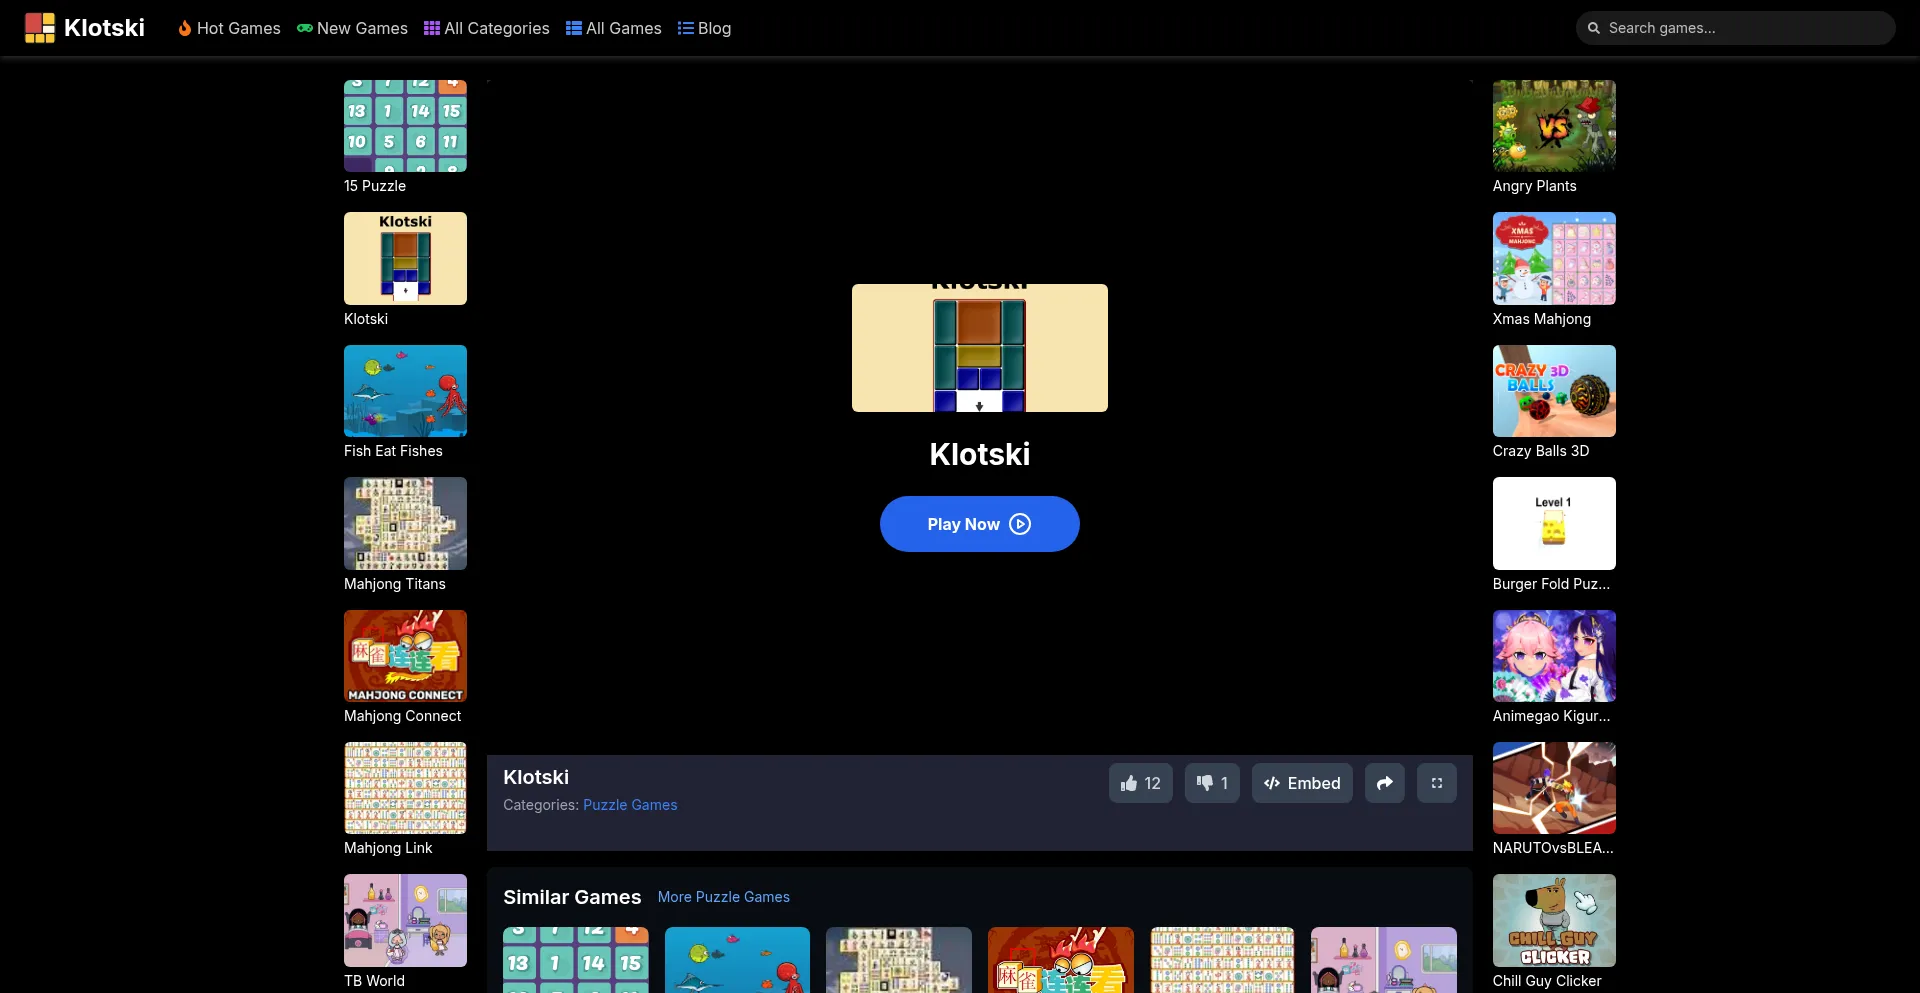Screen dimensions: 1920x993
Task: Click the Embed button
Action: click(1302, 783)
